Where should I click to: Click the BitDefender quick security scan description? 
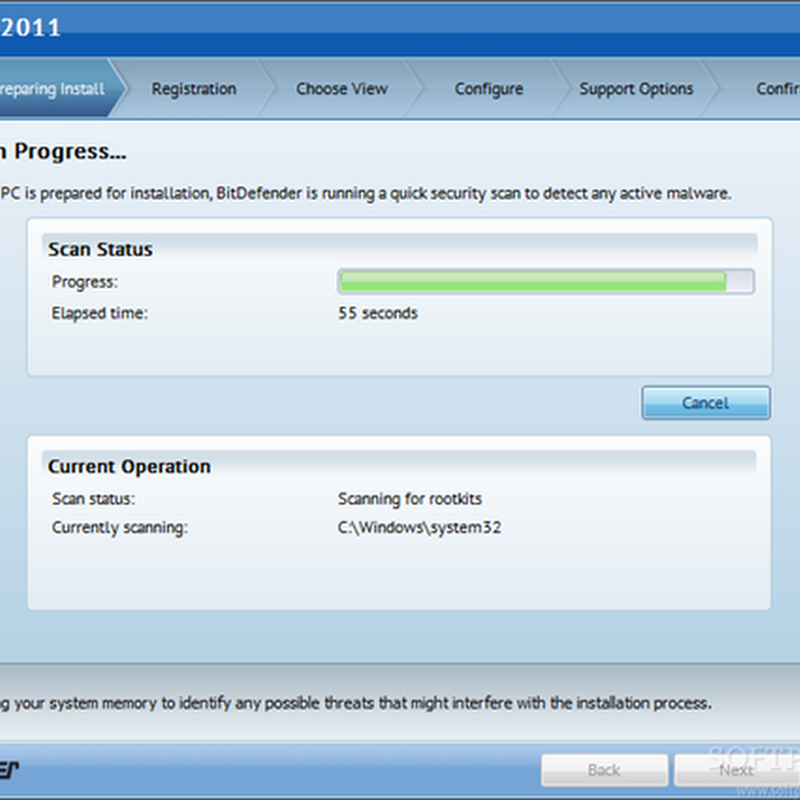click(x=366, y=193)
